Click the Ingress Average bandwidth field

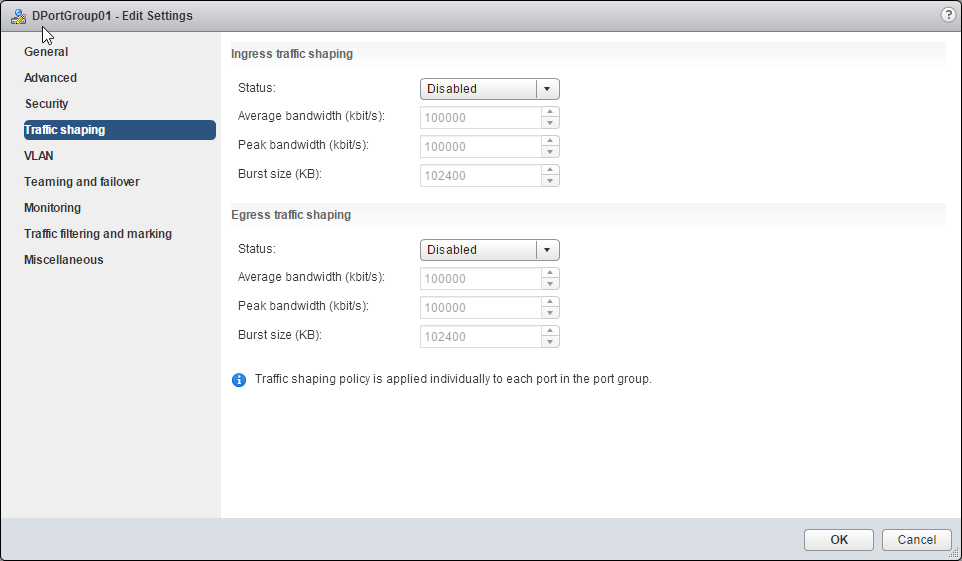(x=480, y=118)
